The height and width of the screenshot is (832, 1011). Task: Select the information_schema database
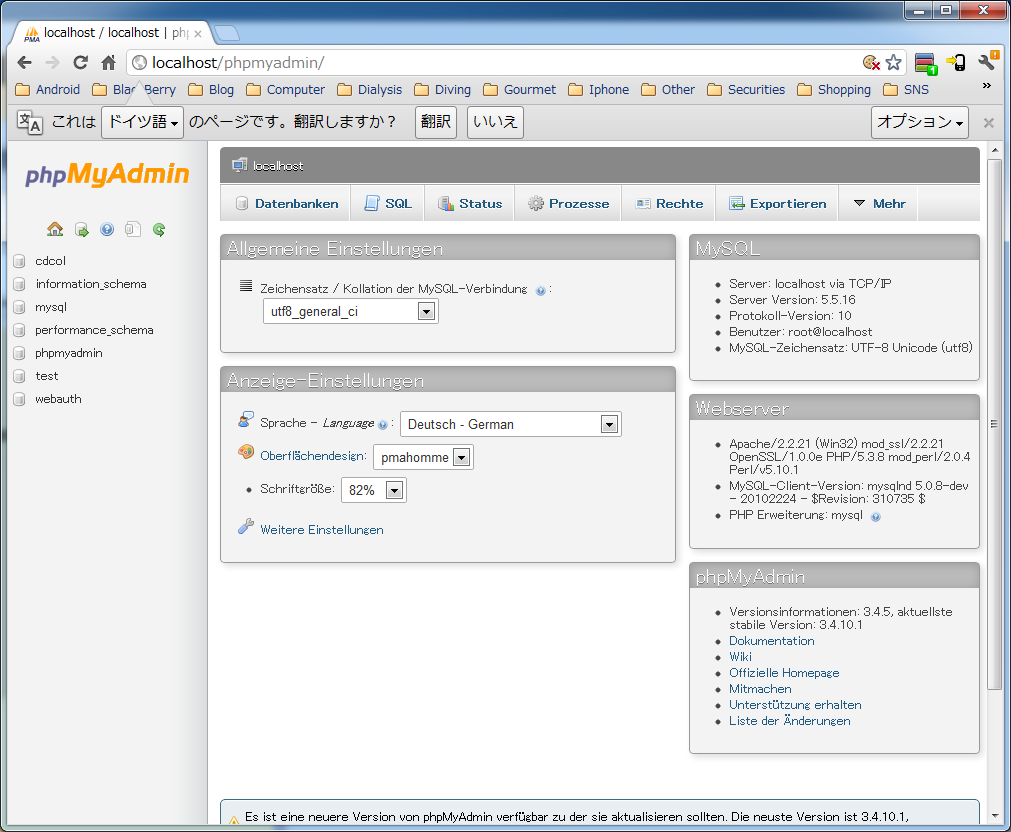pos(91,284)
